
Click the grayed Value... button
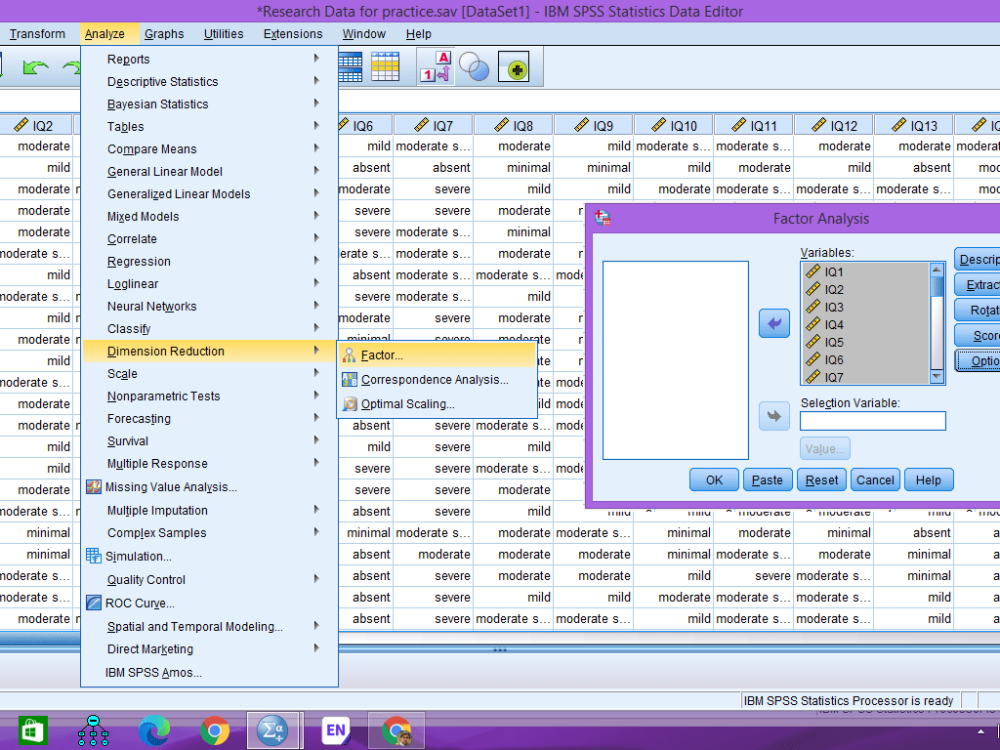(825, 448)
